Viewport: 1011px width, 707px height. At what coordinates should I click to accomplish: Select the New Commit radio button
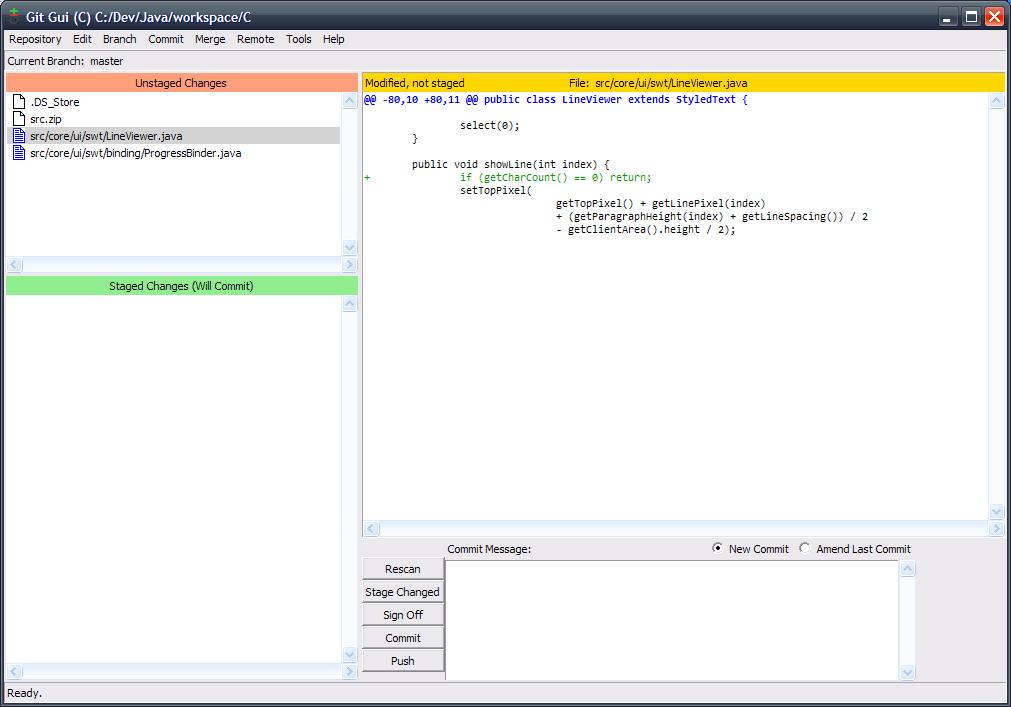coord(717,548)
